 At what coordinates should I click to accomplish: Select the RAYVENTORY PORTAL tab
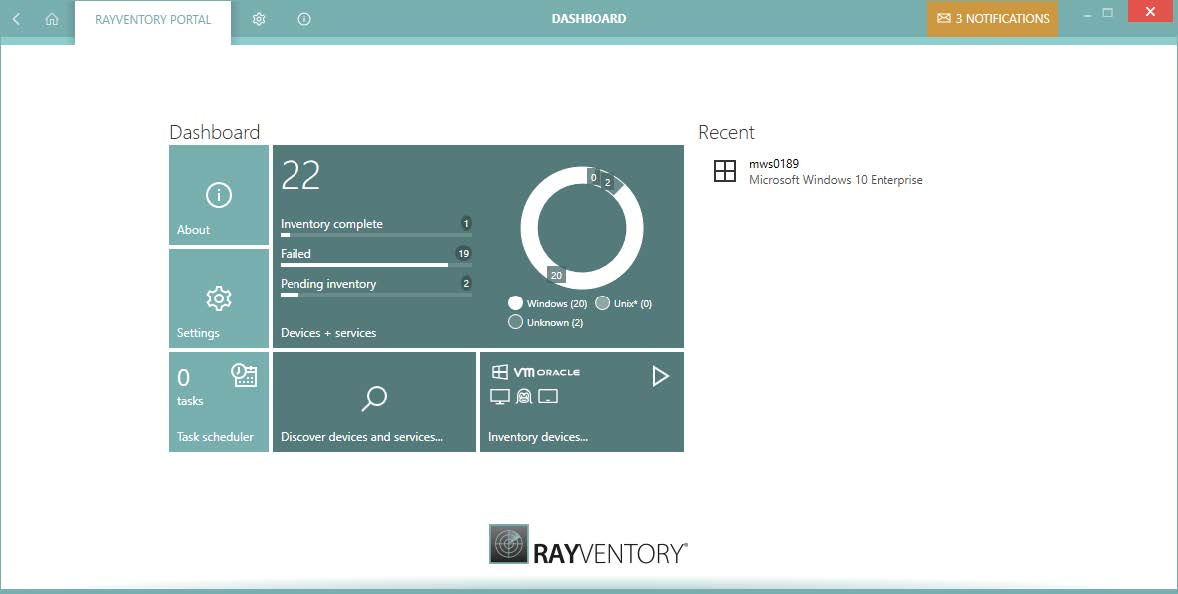click(x=153, y=19)
